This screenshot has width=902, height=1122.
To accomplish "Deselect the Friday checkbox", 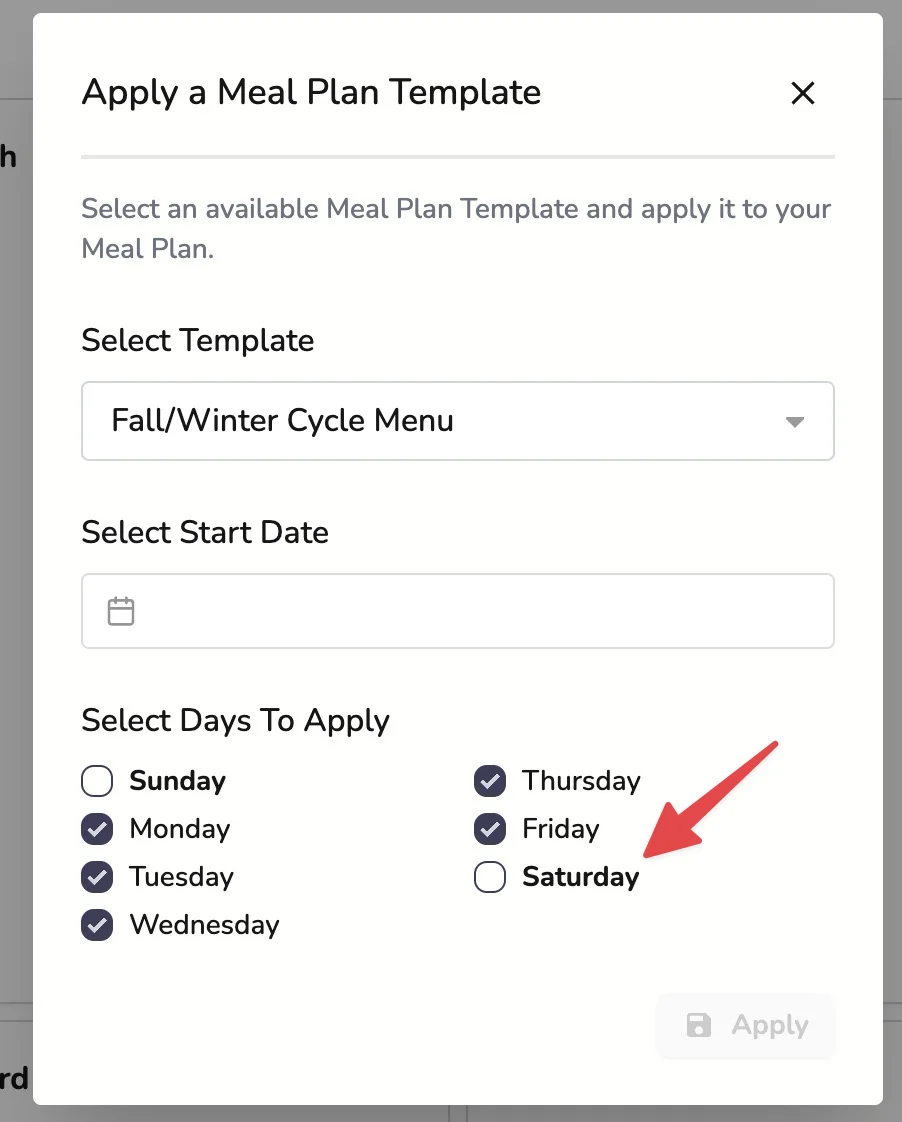I will (x=490, y=829).
